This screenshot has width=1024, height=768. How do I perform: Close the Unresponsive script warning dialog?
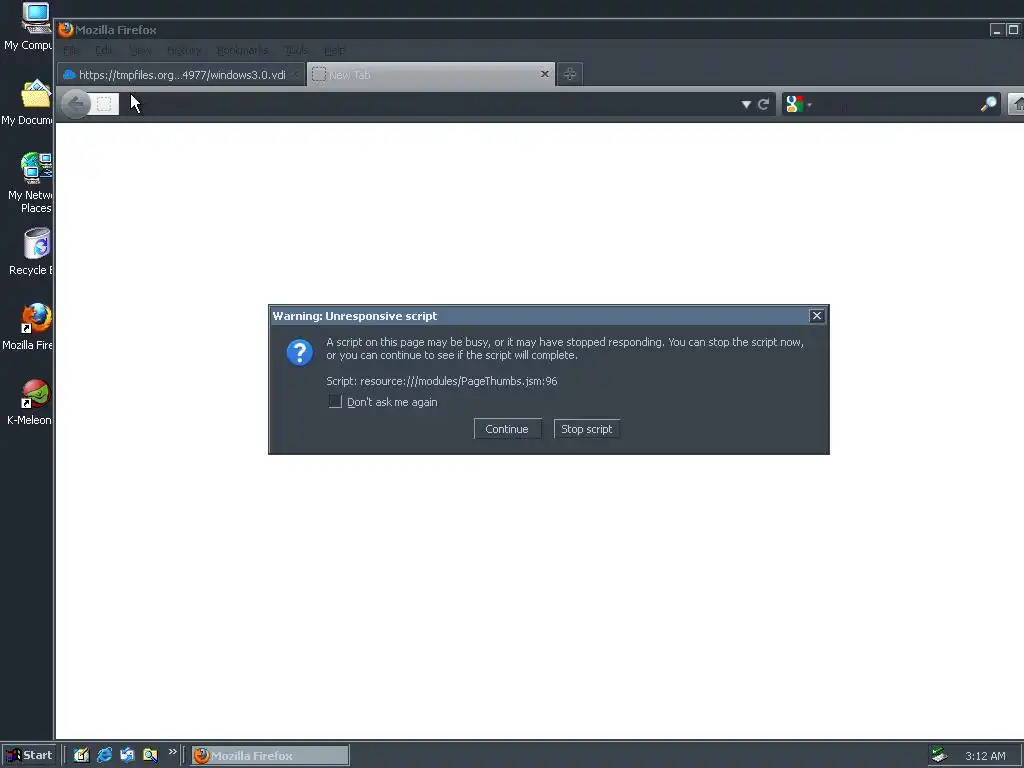click(x=816, y=315)
